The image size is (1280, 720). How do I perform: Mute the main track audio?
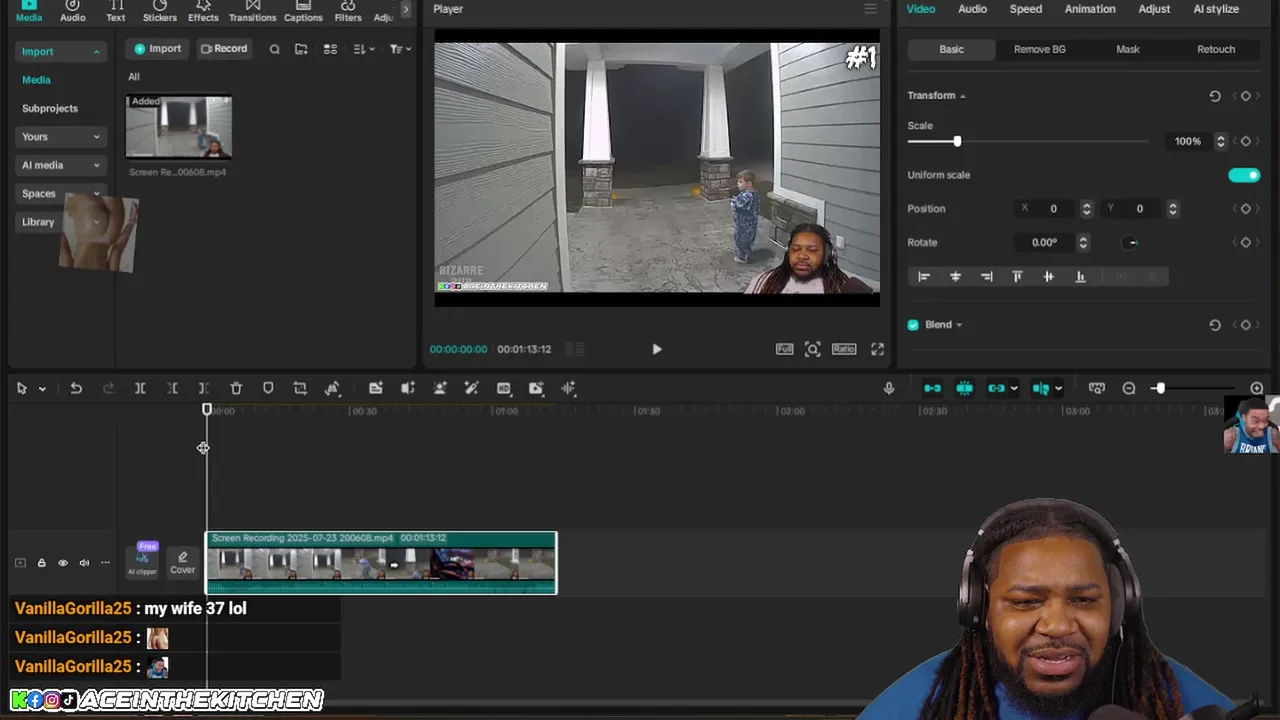click(x=84, y=563)
